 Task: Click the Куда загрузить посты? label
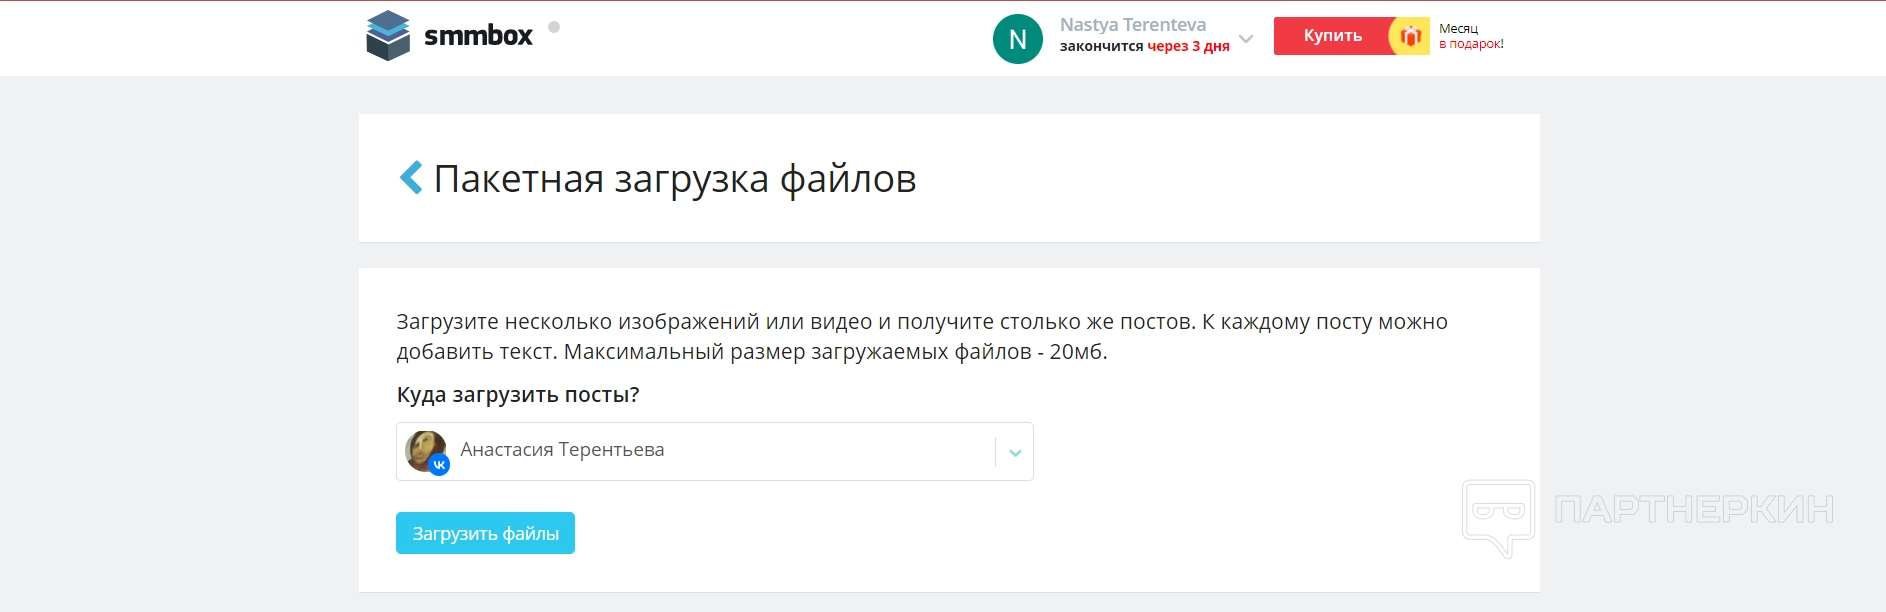[518, 395]
